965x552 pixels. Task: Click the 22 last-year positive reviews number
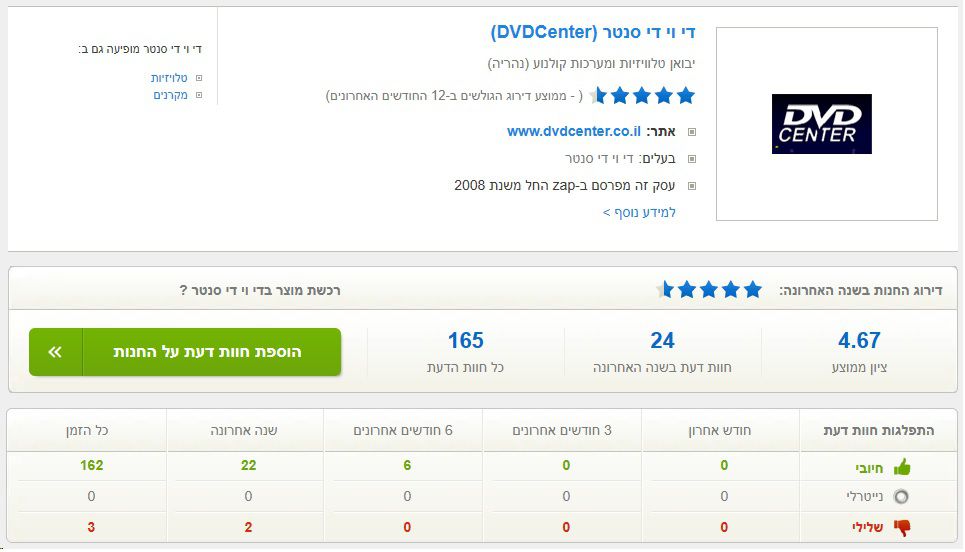tap(249, 465)
